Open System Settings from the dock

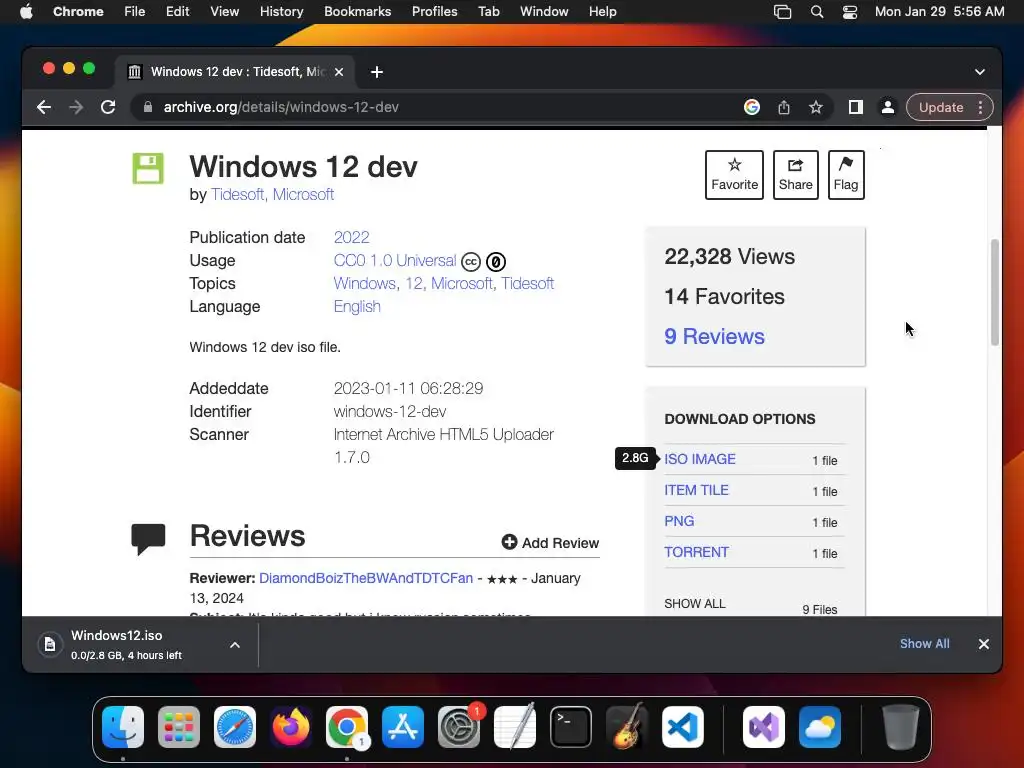pos(458,727)
